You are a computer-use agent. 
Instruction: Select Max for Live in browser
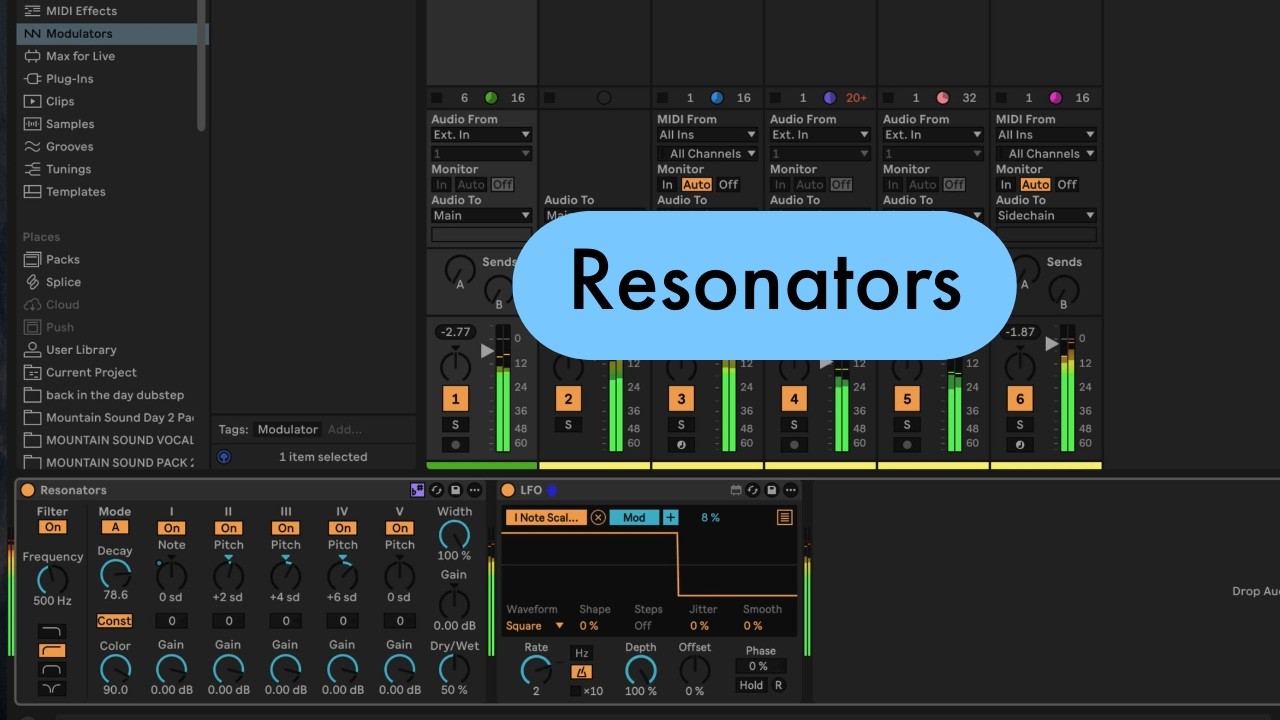click(x=80, y=56)
